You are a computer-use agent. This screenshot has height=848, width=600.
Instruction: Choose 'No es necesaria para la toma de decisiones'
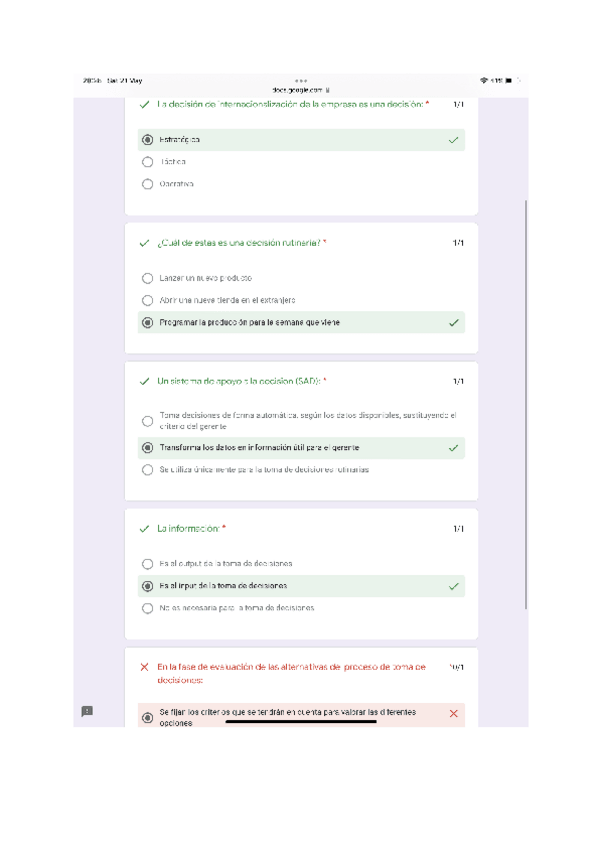pyautogui.click(x=148, y=608)
